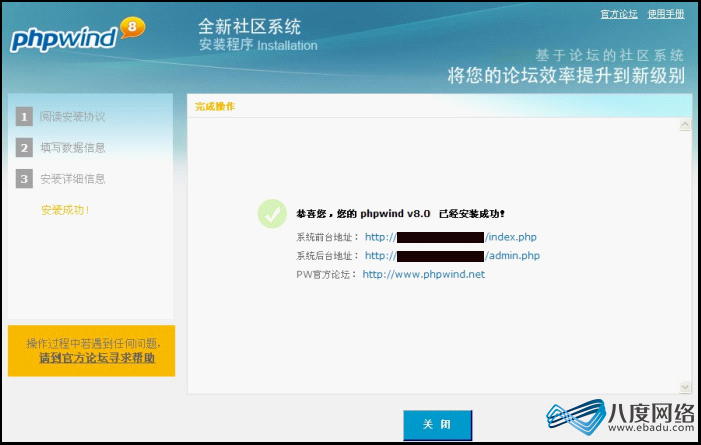Click the 全新社区系统 title text
The width and height of the screenshot is (701, 445).
[249, 27]
